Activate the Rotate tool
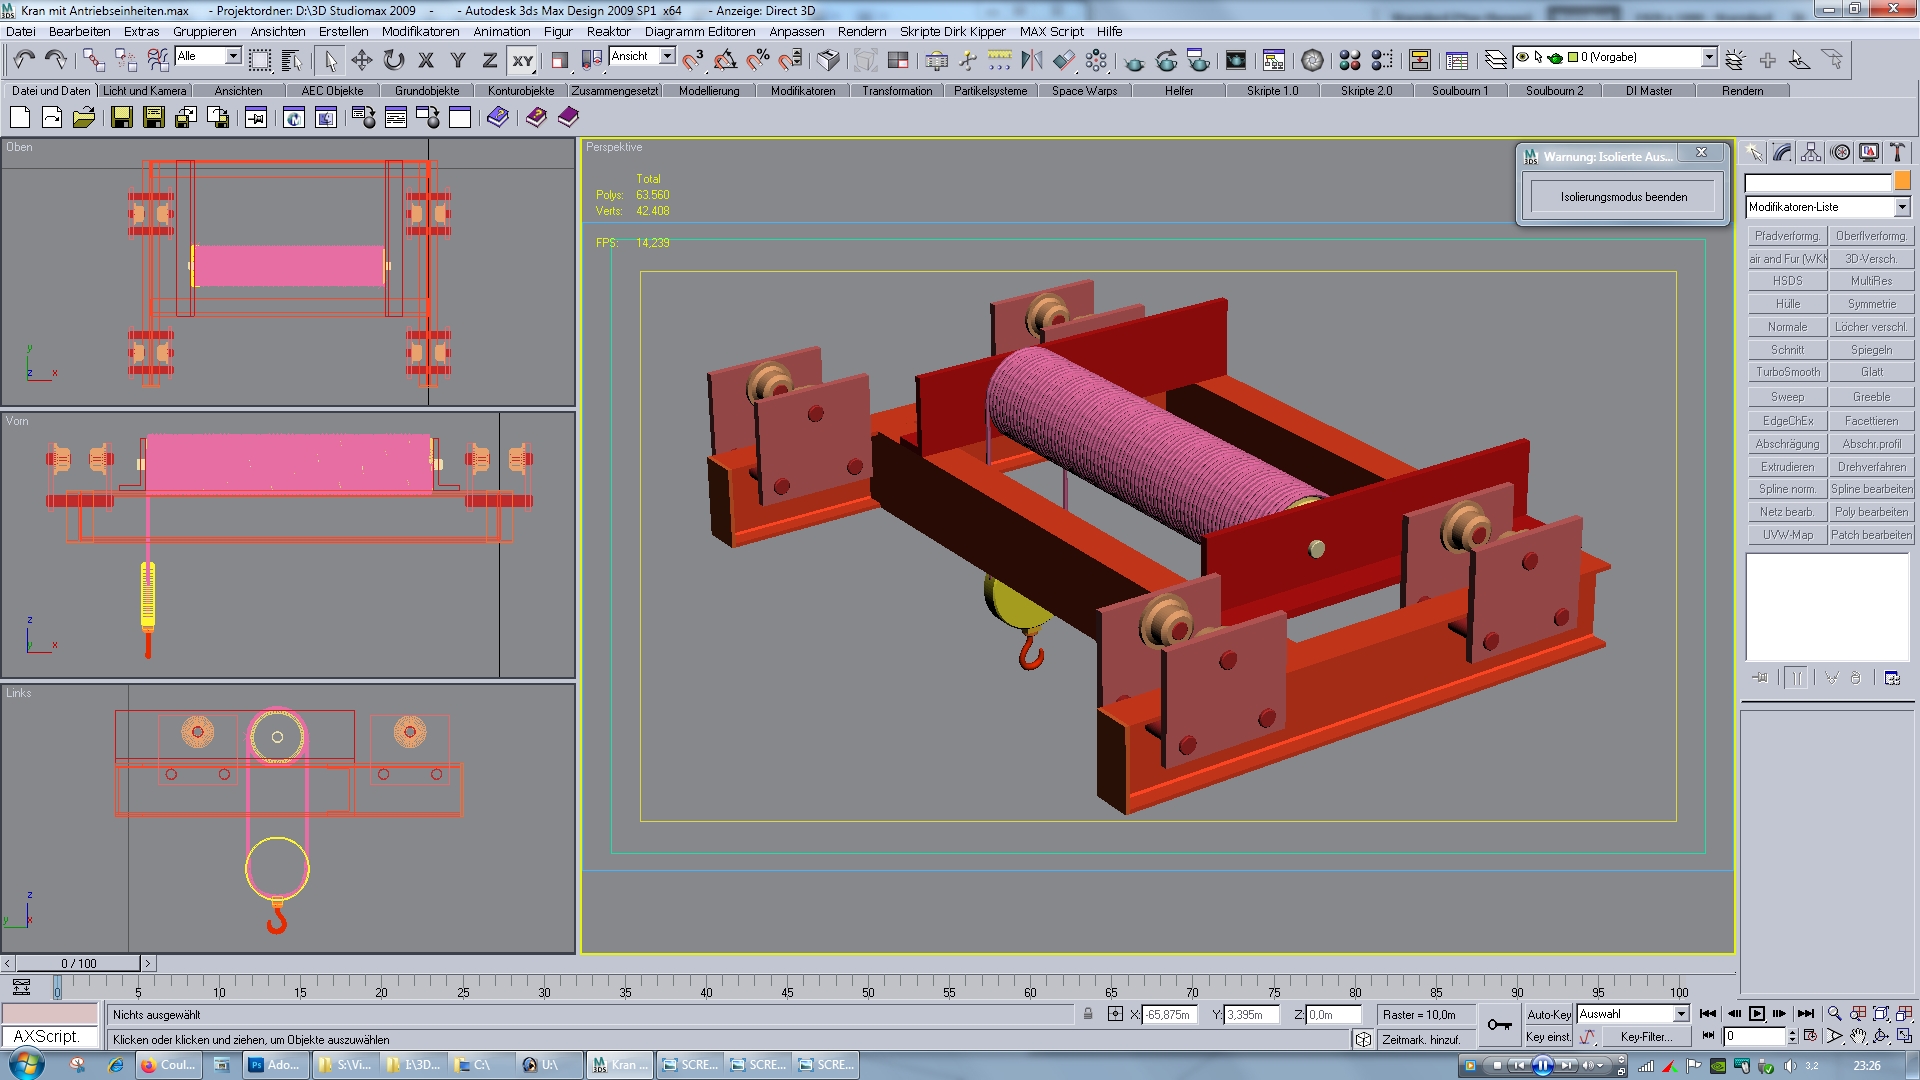The width and height of the screenshot is (1920, 1080). click(x=394, y=60)
